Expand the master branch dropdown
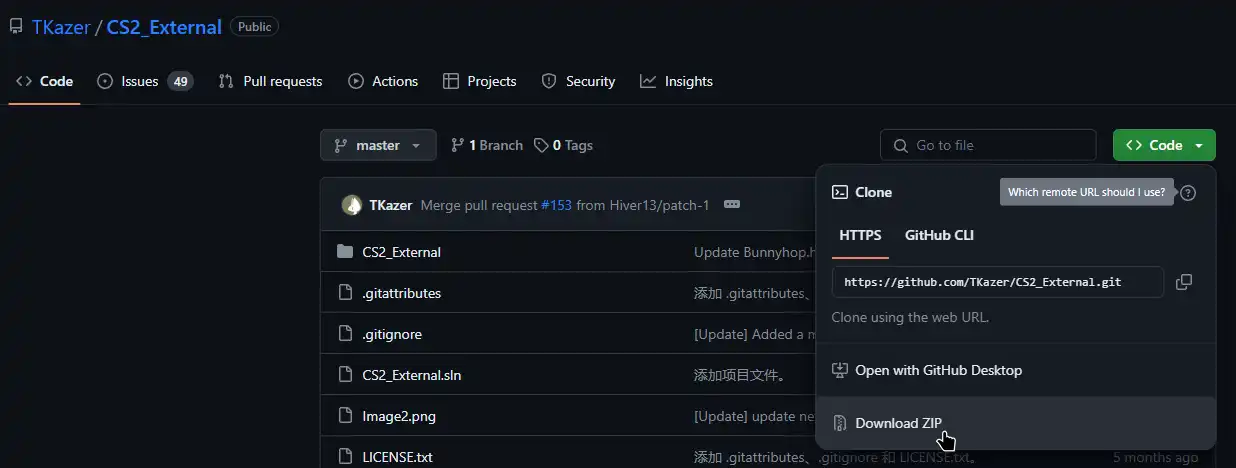This screenshot has height=468, width=1236. click(x=378, y=145)
